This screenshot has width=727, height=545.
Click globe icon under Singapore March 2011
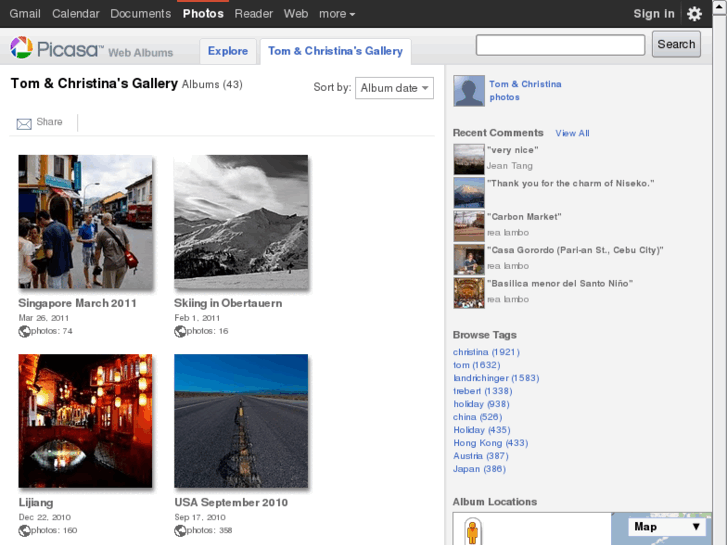coord(24,331)
